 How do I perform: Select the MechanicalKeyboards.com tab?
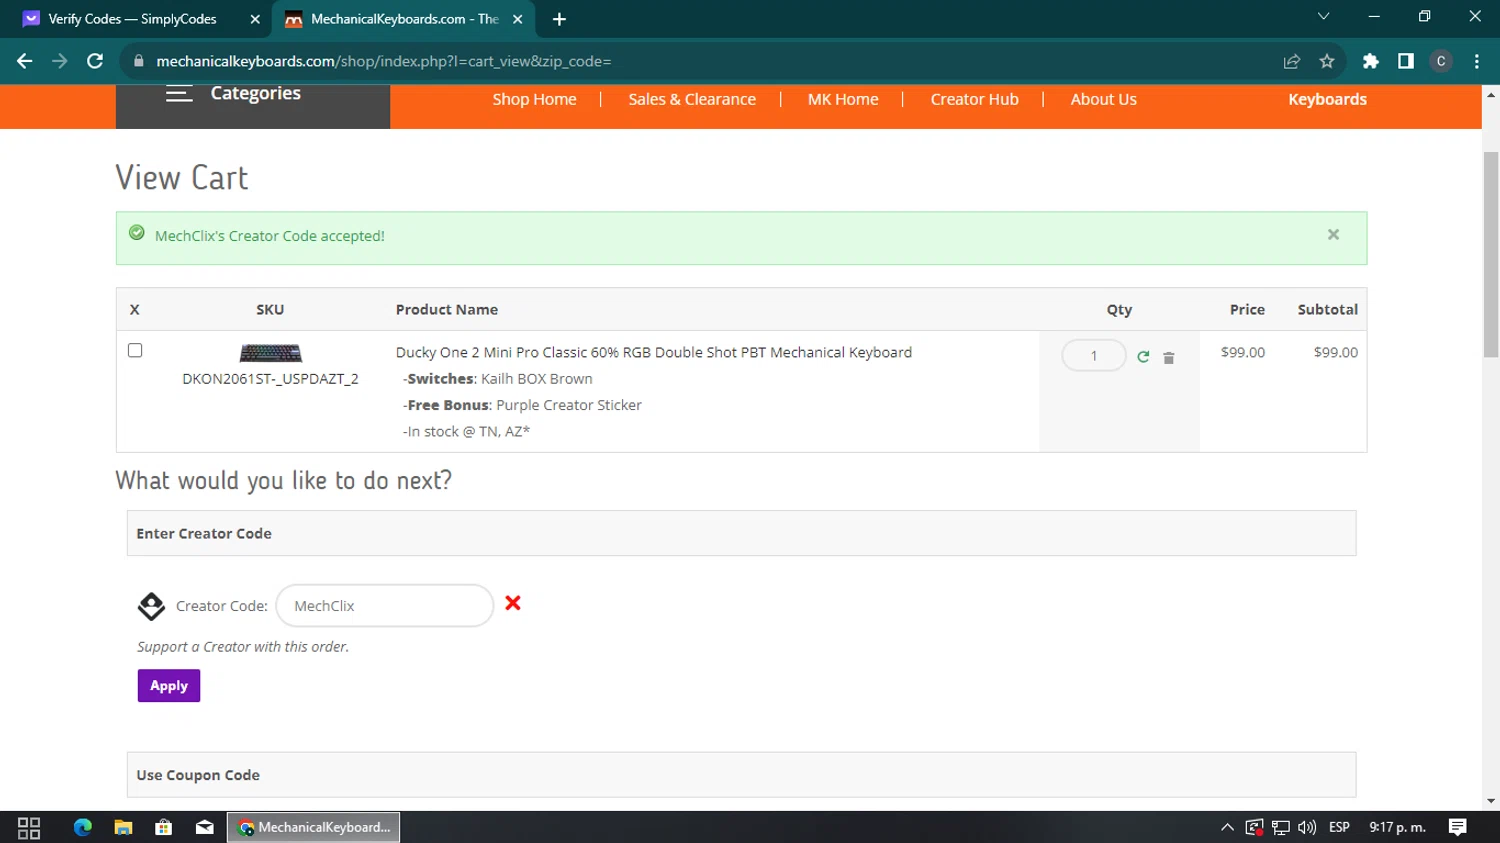pyautogui.click(x=404, y=19)
